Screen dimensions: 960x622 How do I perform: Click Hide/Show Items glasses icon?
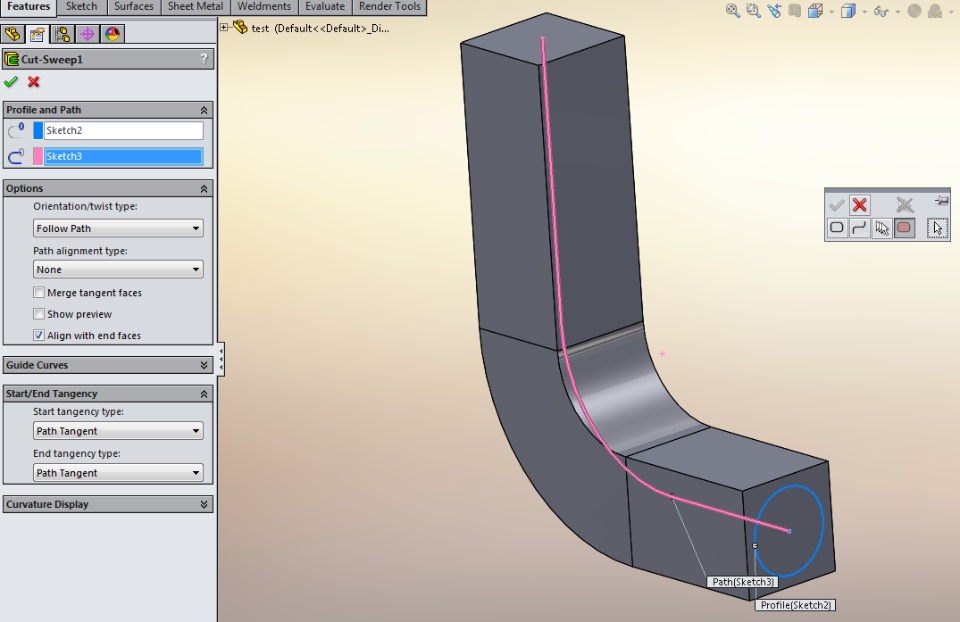click(x=881, y=11)
